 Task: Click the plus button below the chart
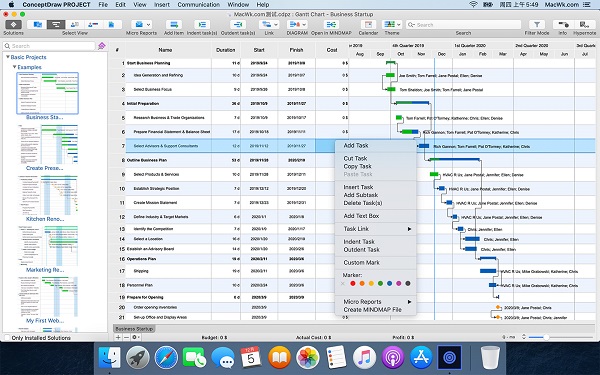tap(118, 337)
